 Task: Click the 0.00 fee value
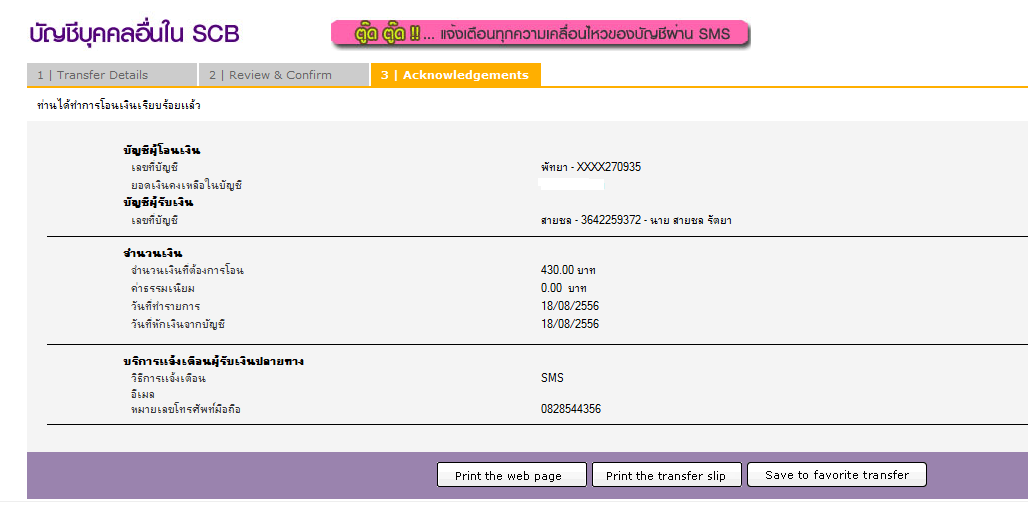563,288
